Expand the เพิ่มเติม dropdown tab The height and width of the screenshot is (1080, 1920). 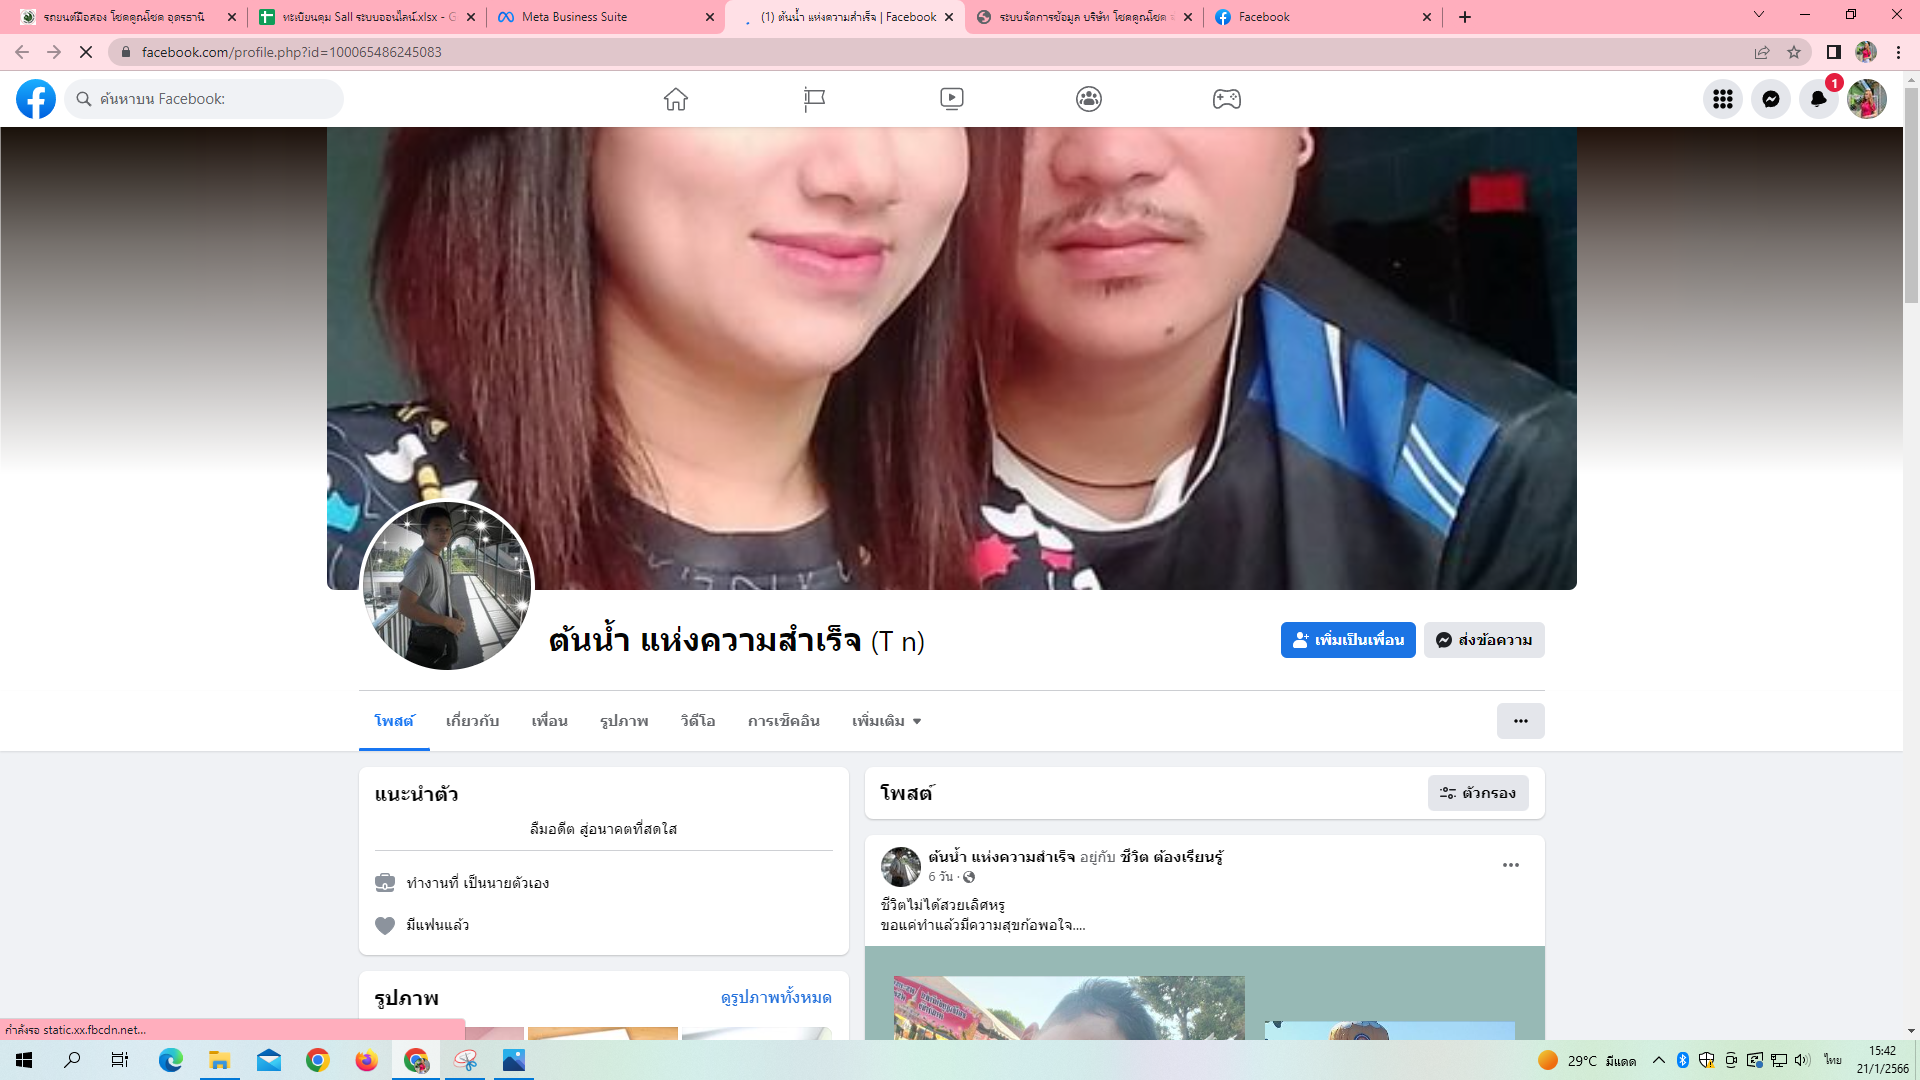[886, 721]
